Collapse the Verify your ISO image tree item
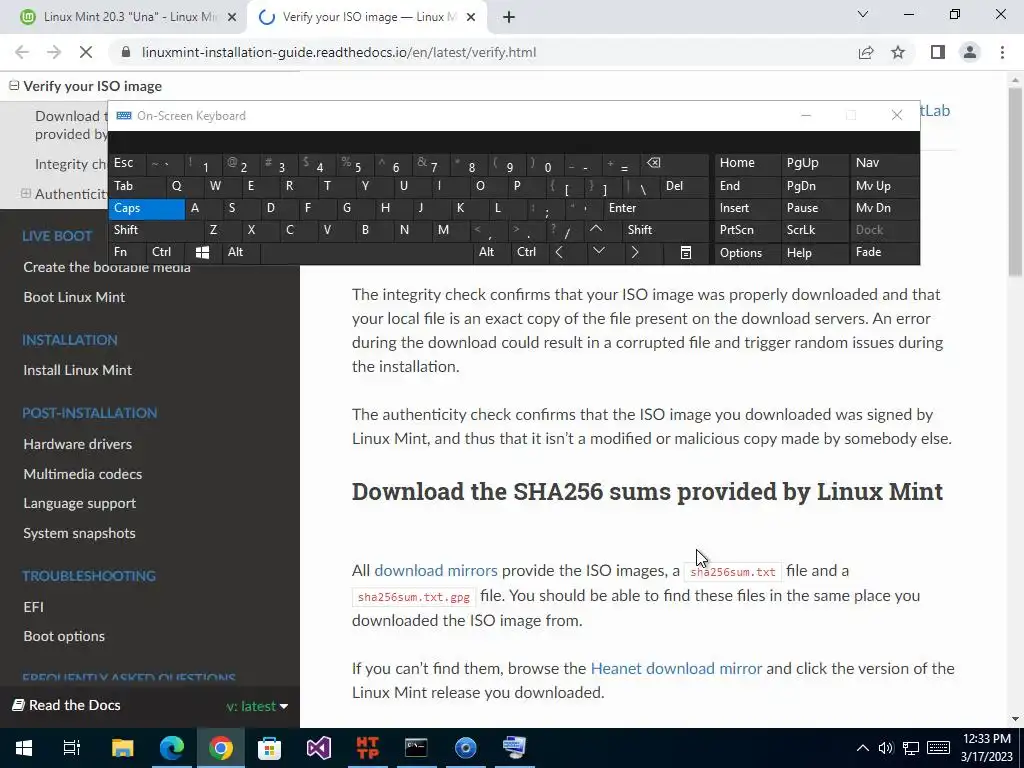Viewport: 1024px width, 768px height. pos(14,86)
